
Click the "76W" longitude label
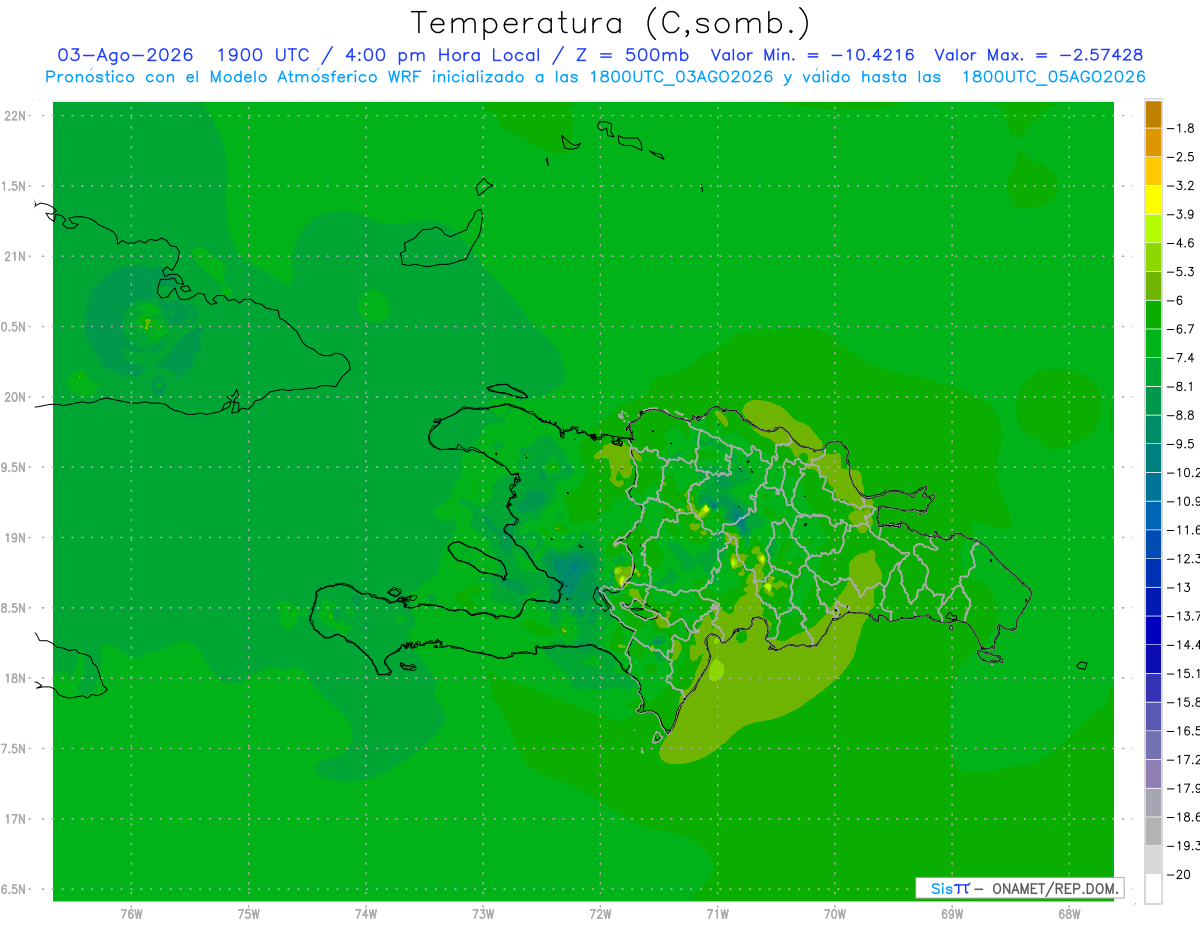point(131,914)
